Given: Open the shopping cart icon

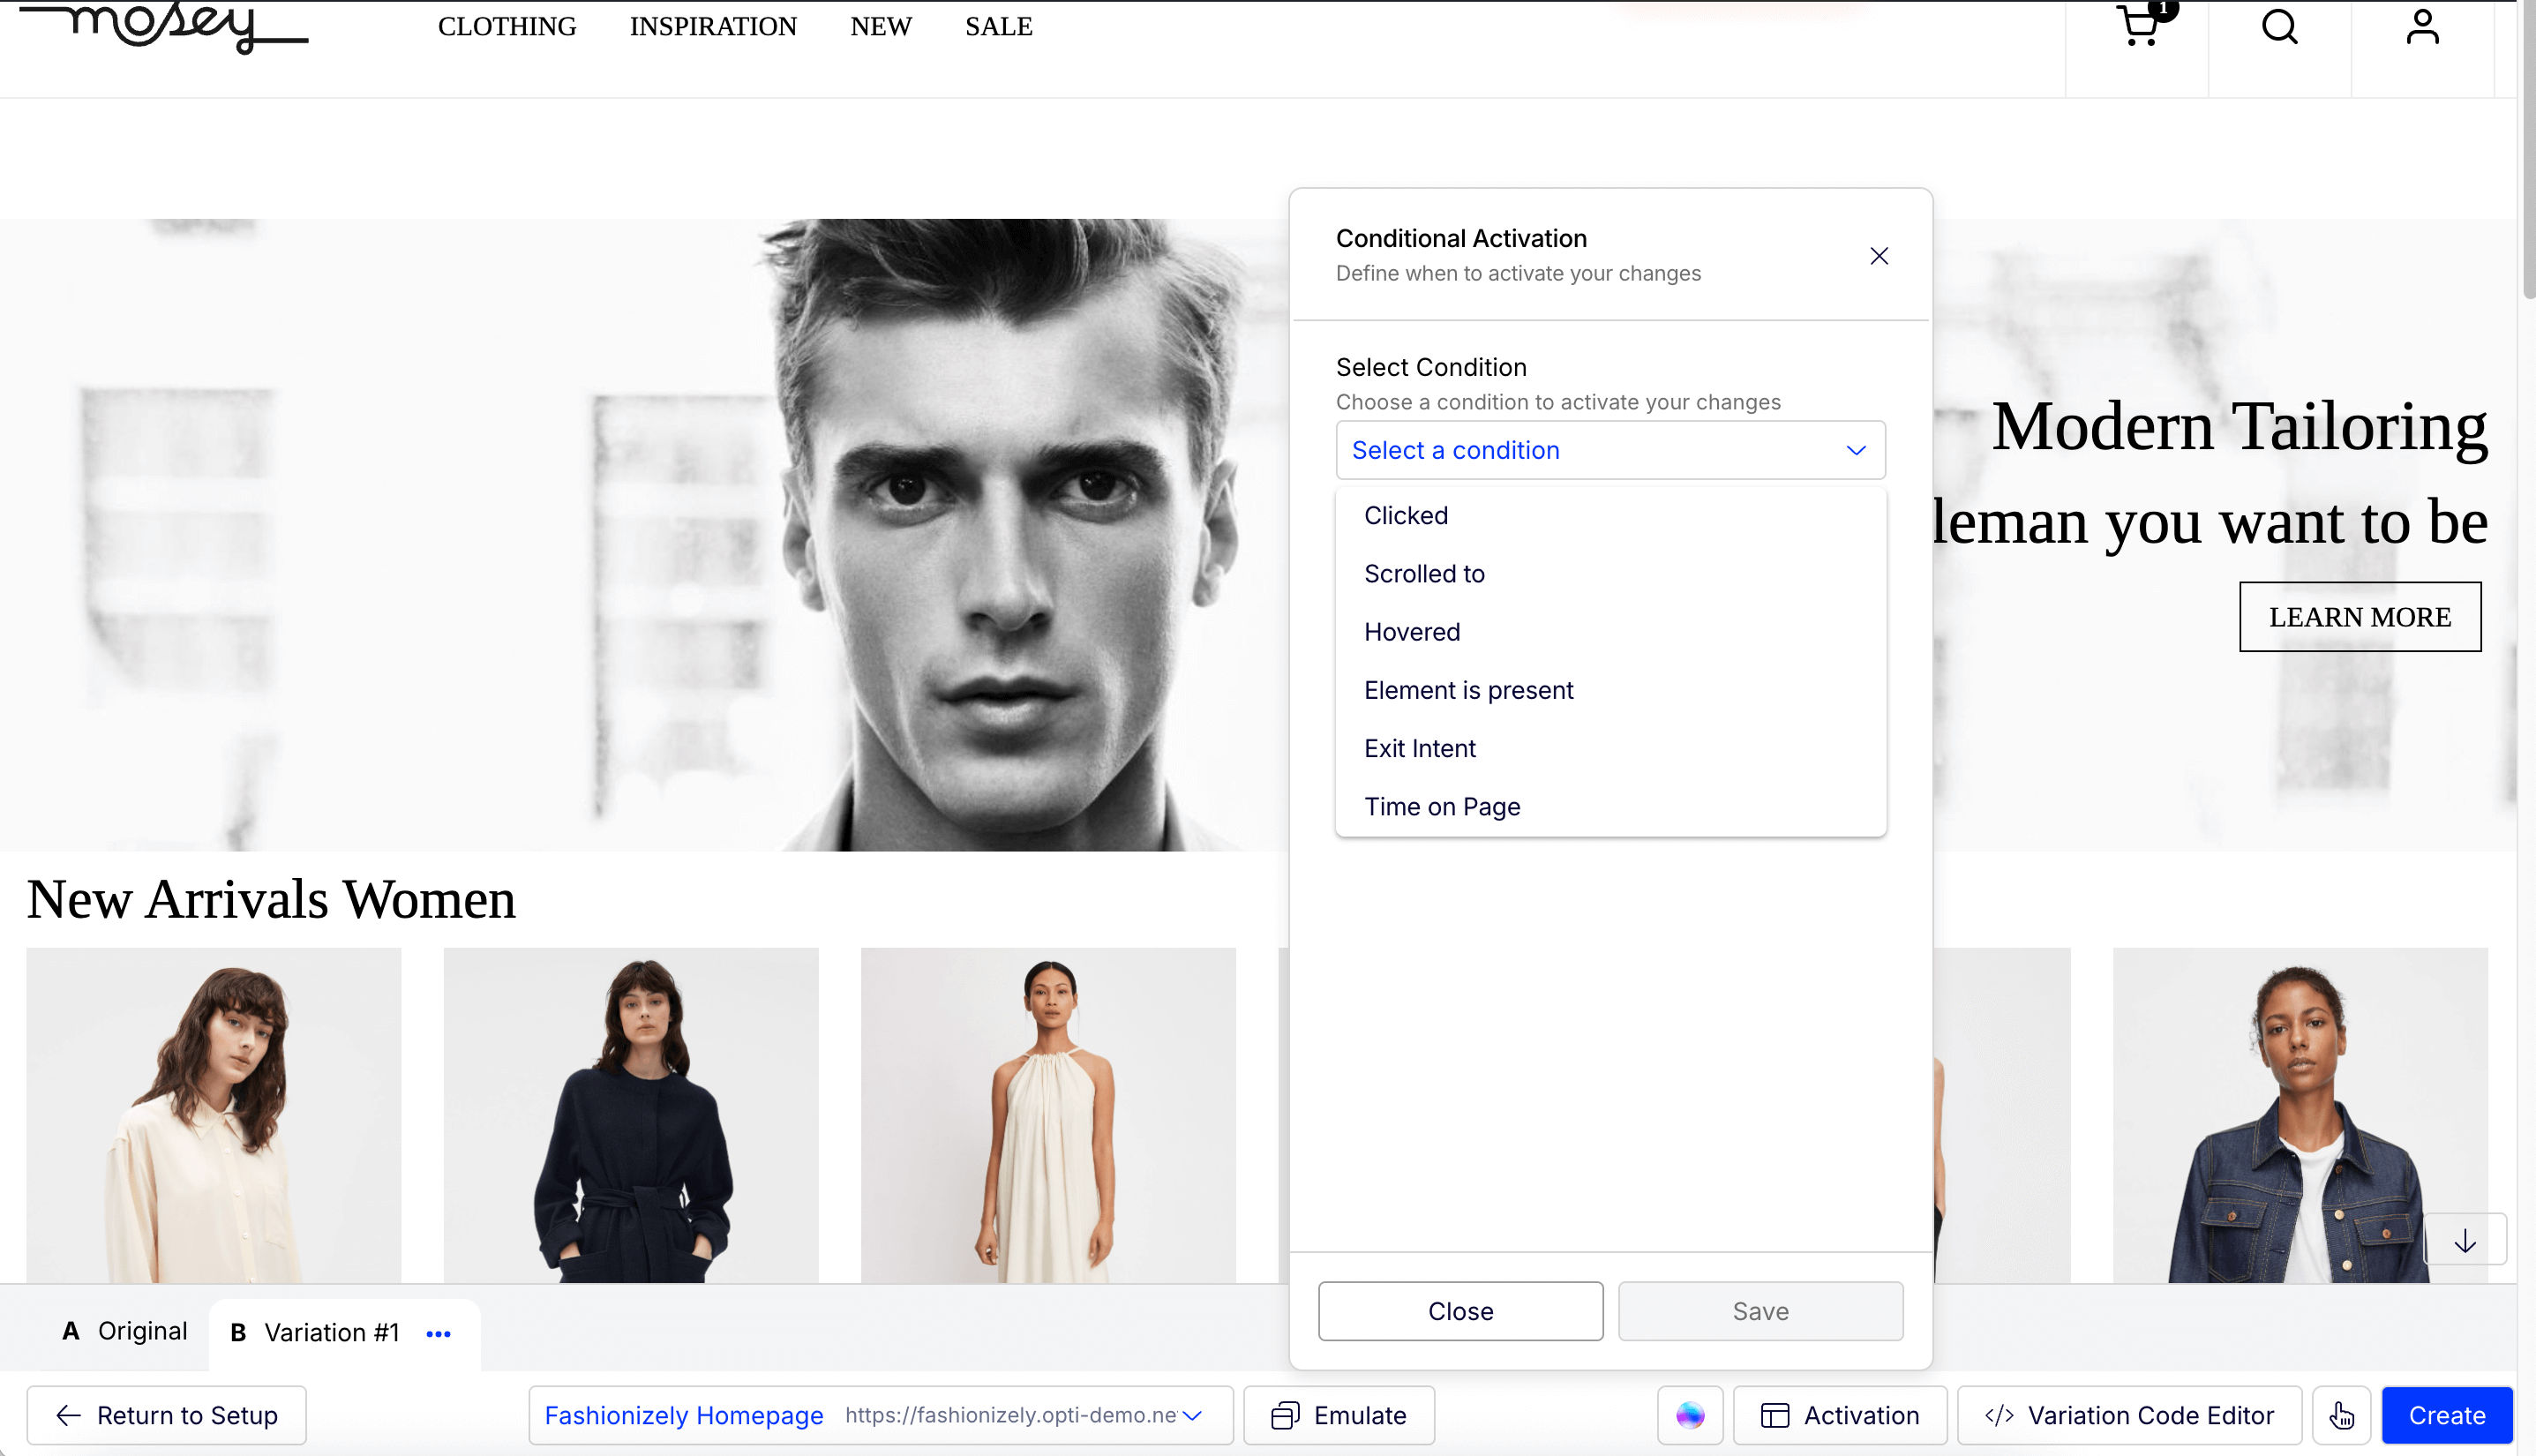Looking at the screenshot, I should click(x=2138, y=26).
